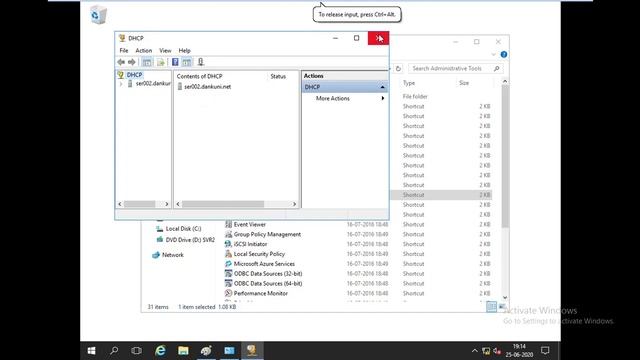Click Explorer vertical scrollbar up arrow
This screenshot has width=640, height=360.
pyautogui.click(x=505, y=81)
